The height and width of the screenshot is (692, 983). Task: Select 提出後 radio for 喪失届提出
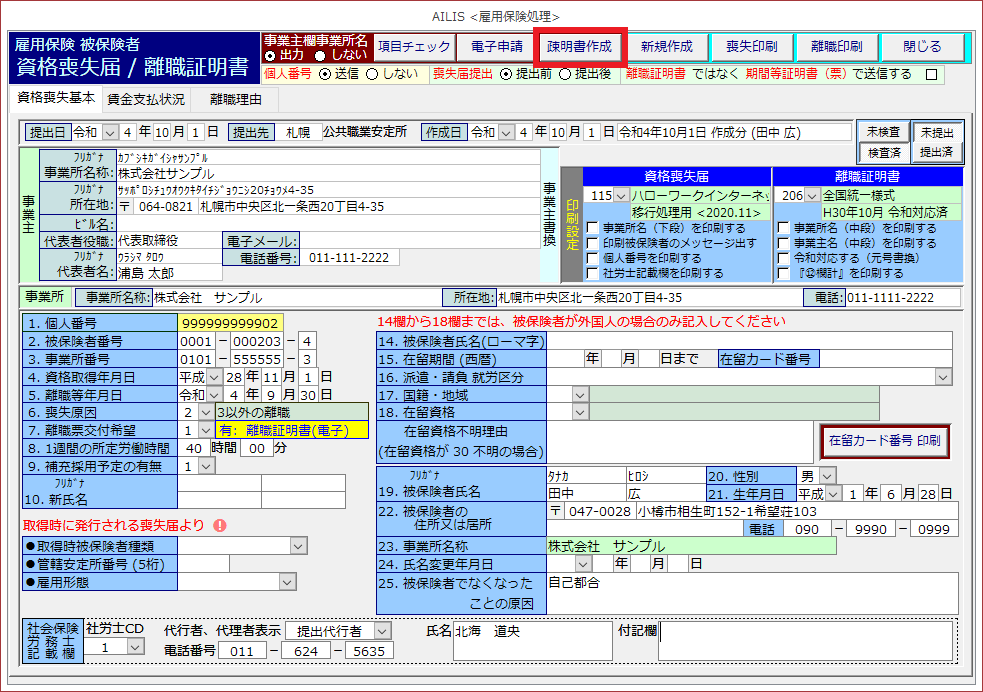[x=565, y=74]
